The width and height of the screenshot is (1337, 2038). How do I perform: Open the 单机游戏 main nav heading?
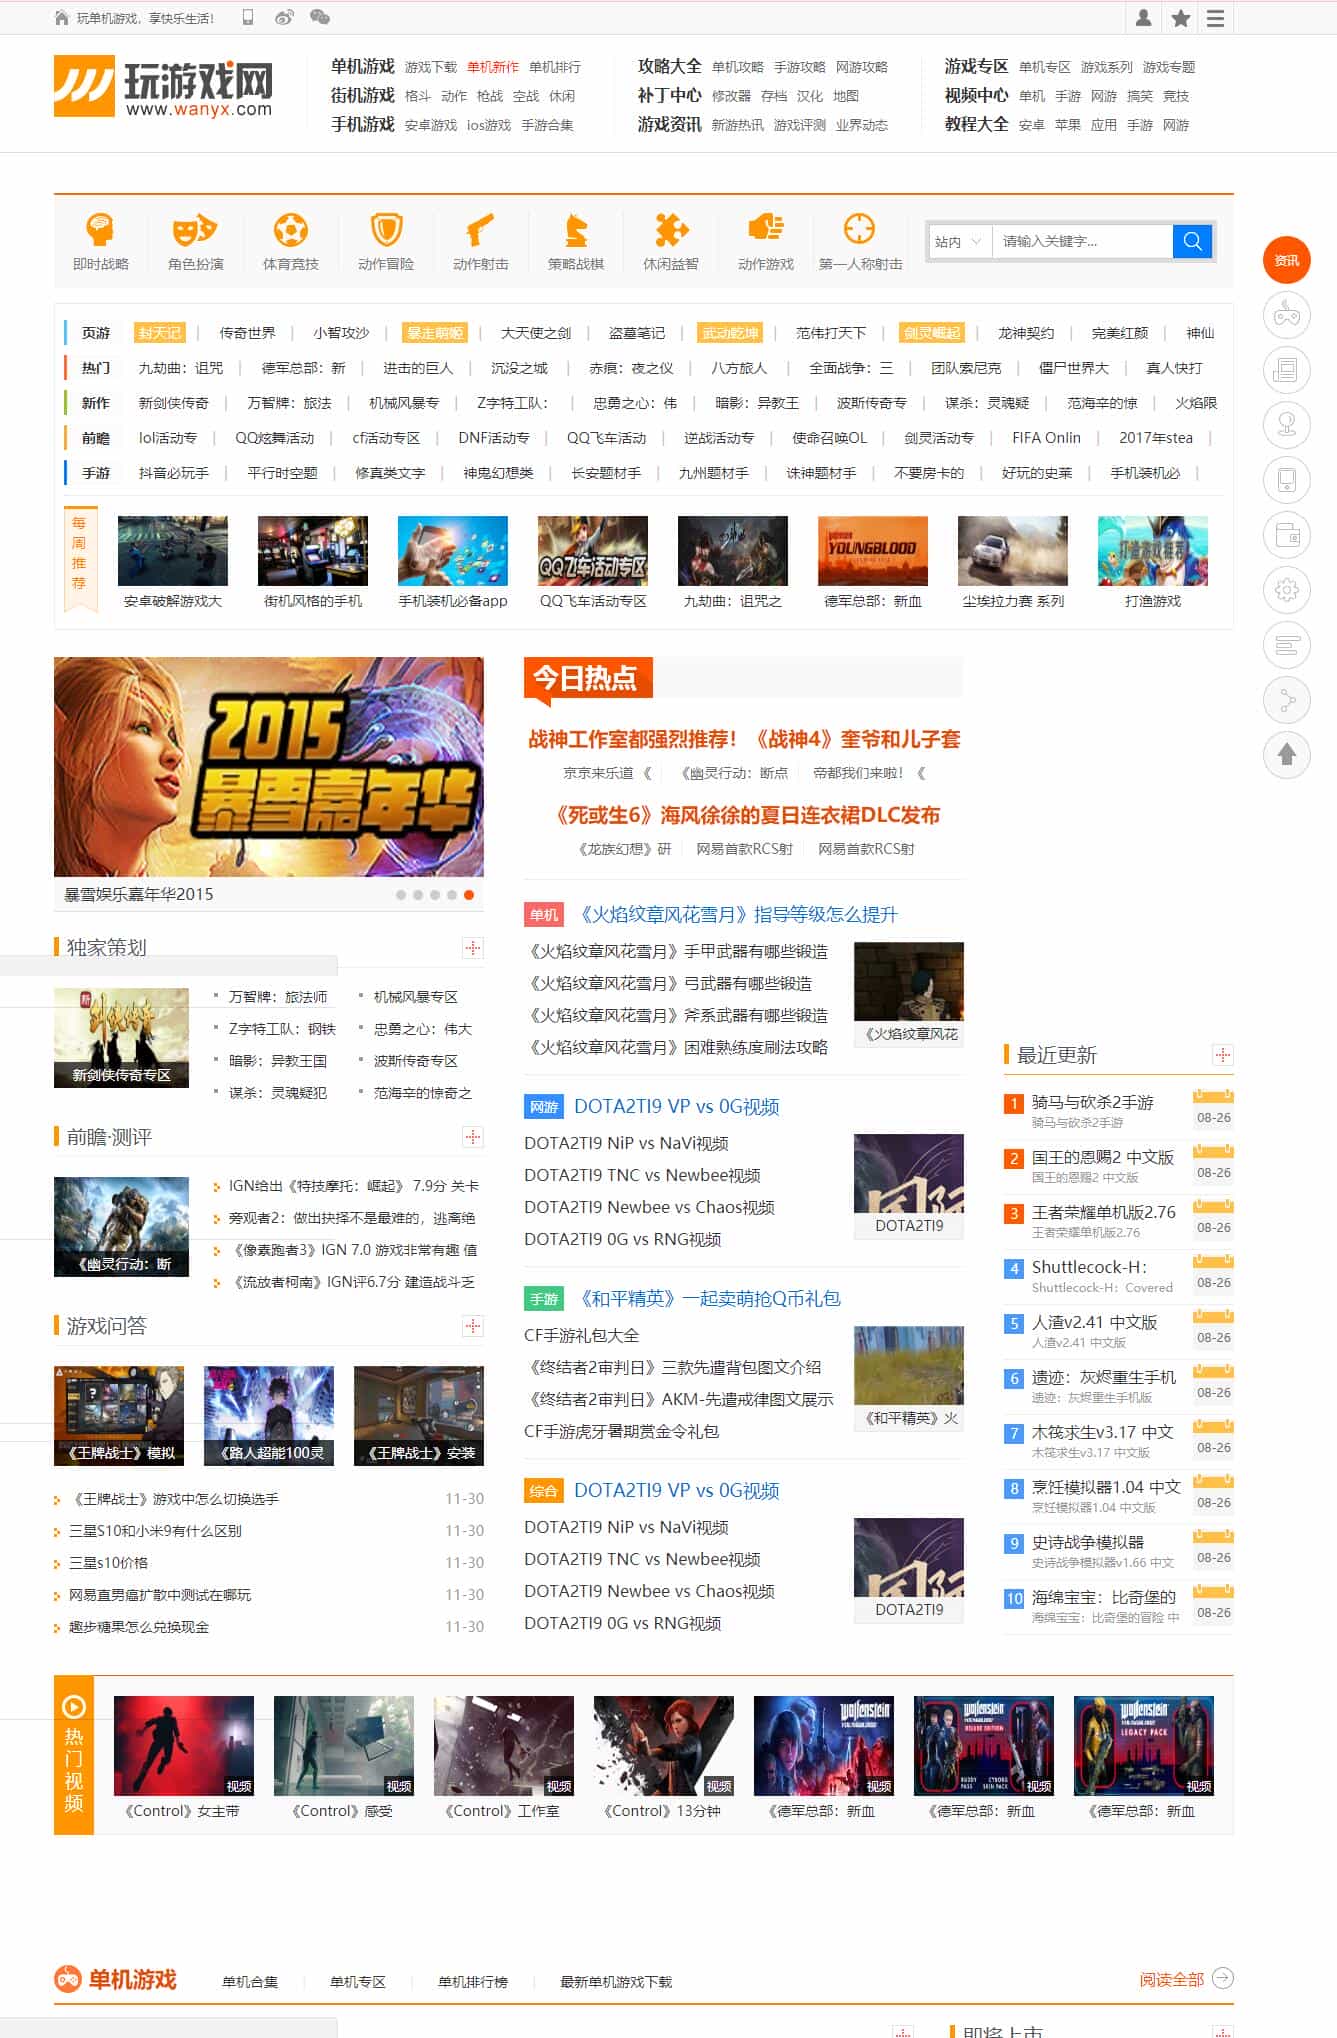click(363, 66)
